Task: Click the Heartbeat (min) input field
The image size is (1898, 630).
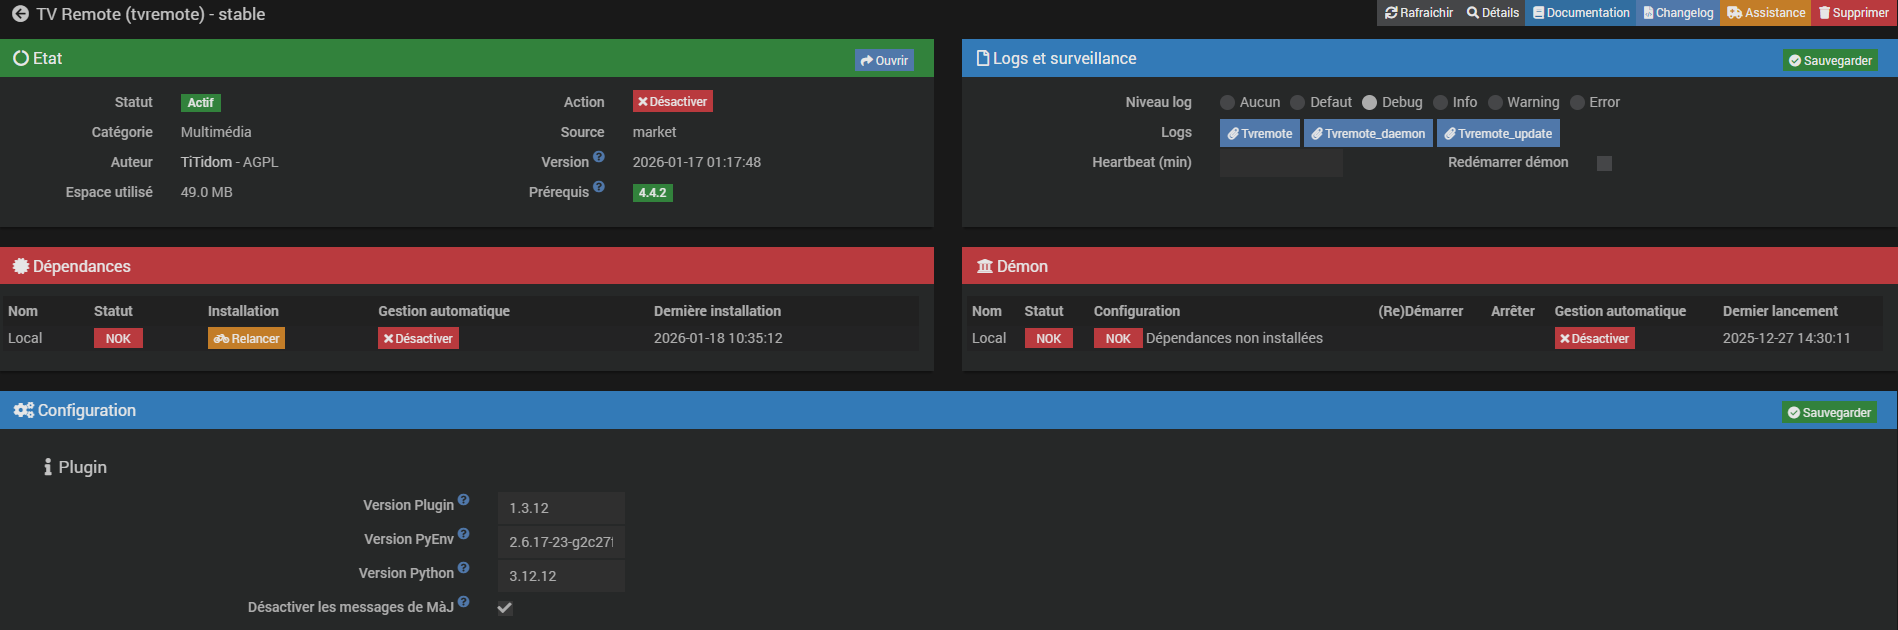Action: click(x=1280, y=163)
